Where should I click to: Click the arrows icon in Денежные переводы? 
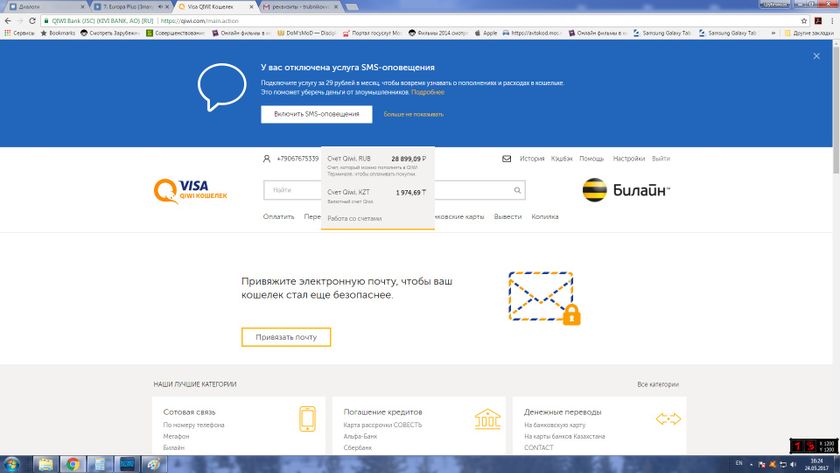[667, 418]
